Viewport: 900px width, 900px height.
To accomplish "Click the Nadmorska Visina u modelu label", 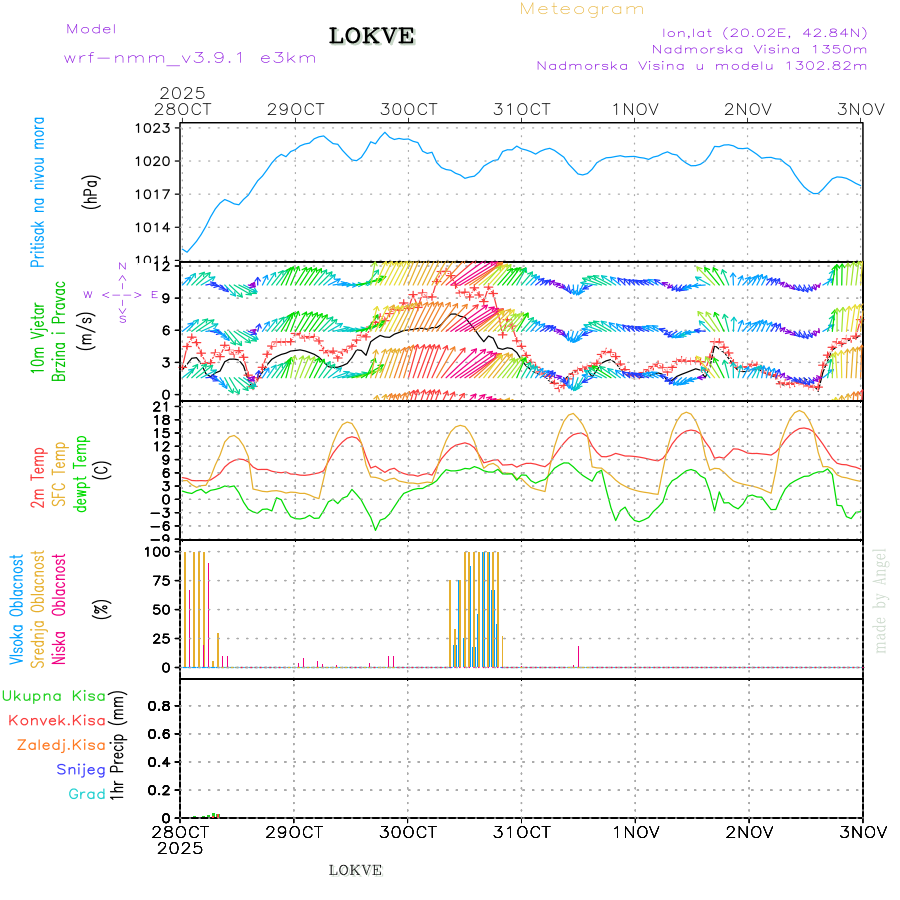I will point(701,66).
